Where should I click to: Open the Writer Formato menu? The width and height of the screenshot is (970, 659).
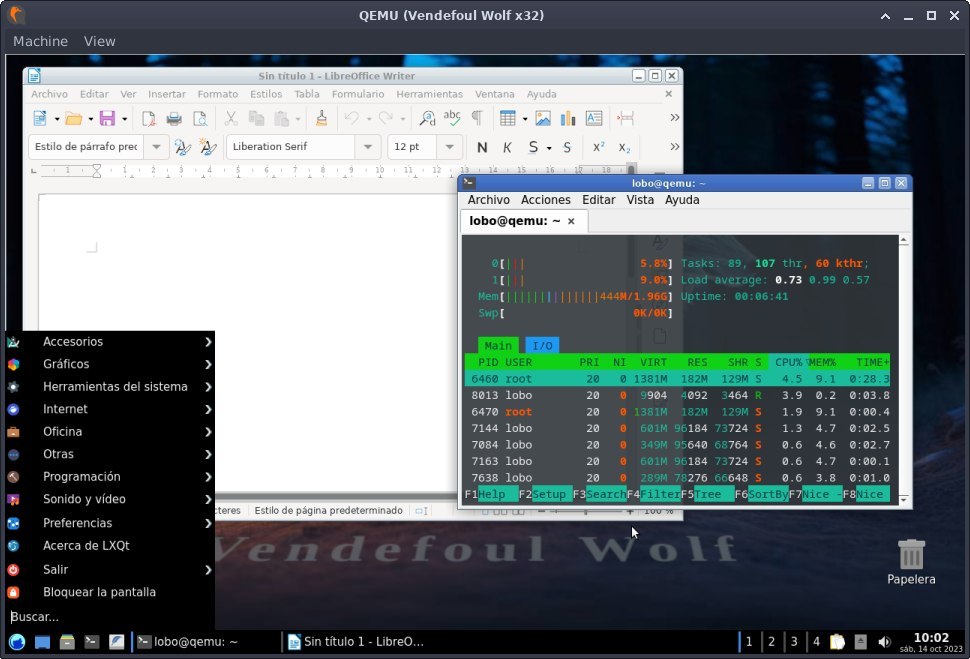pyautogui.click(x=218, y=94)
